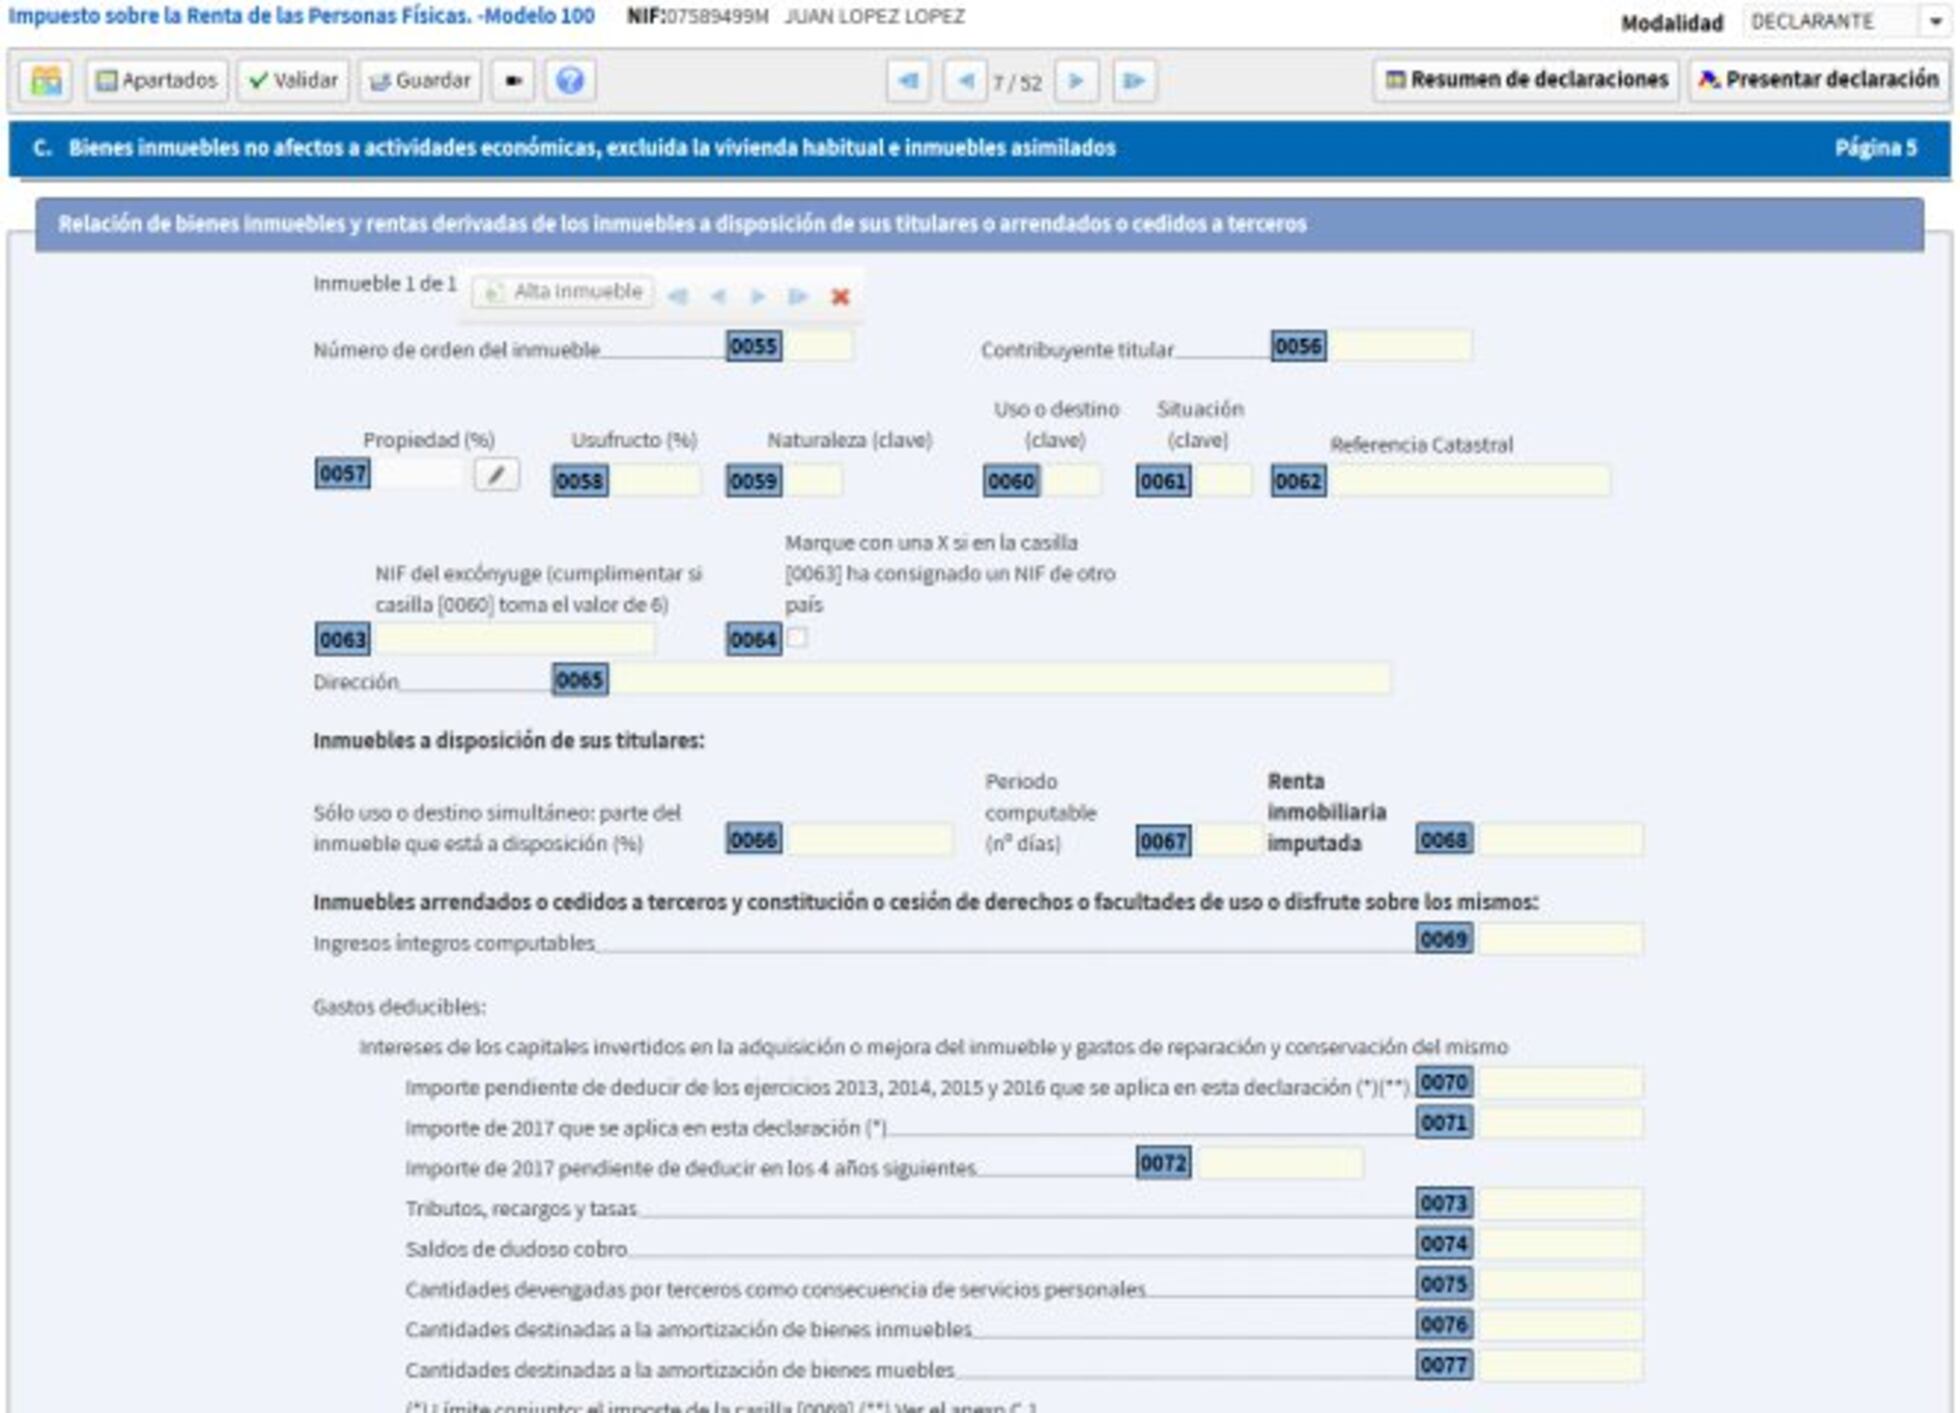Click the Situación clave field 0061
The width and height of the screenshot is (1960, 1413).
[x=1223, y=481]
